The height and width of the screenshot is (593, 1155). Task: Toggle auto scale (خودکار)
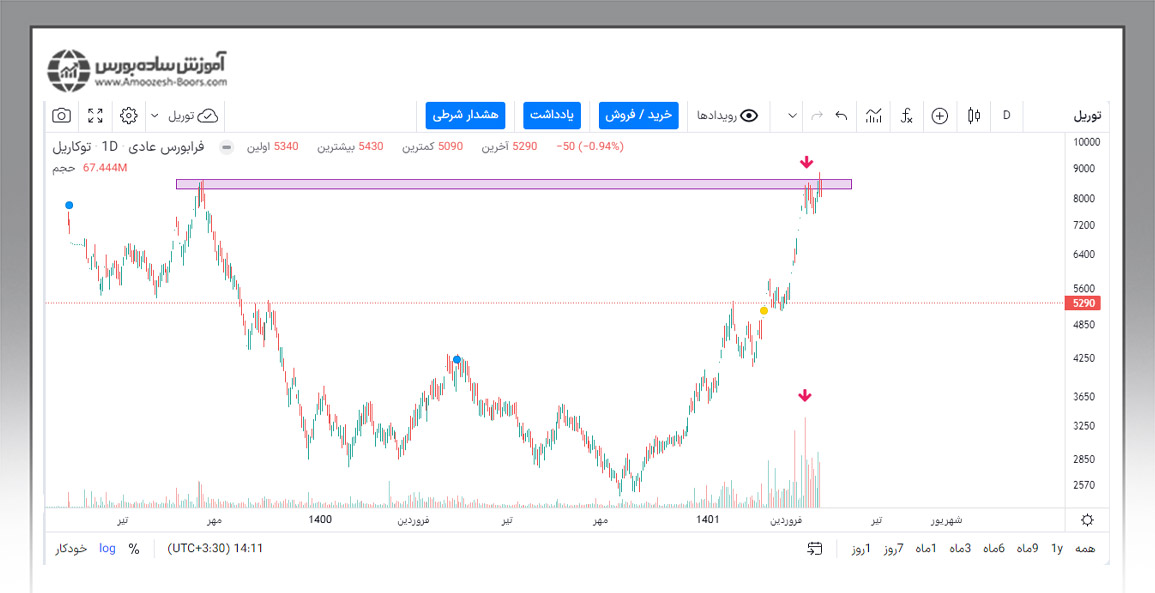71,548
